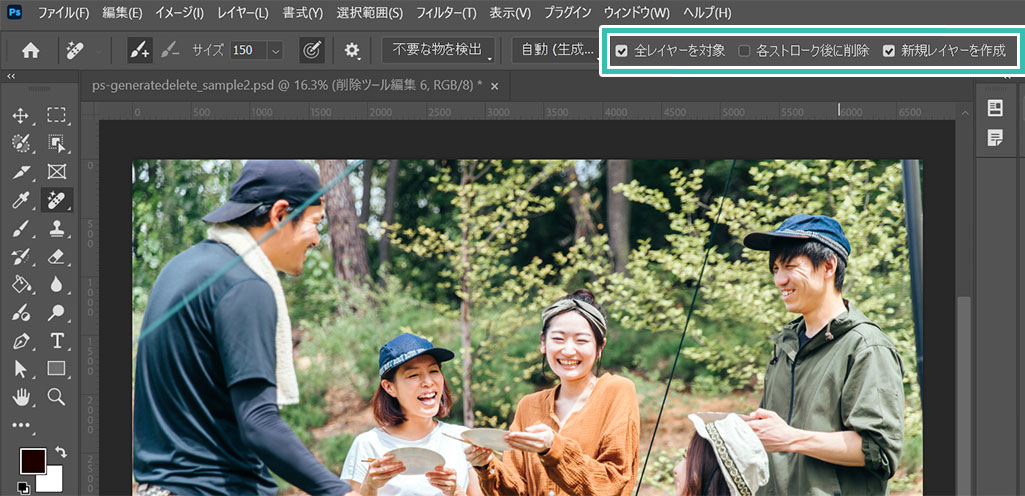Select the Remove tool in left toolbar
Screen dimensions: 1025x496
pyautogui.click(x=56, y=200)
